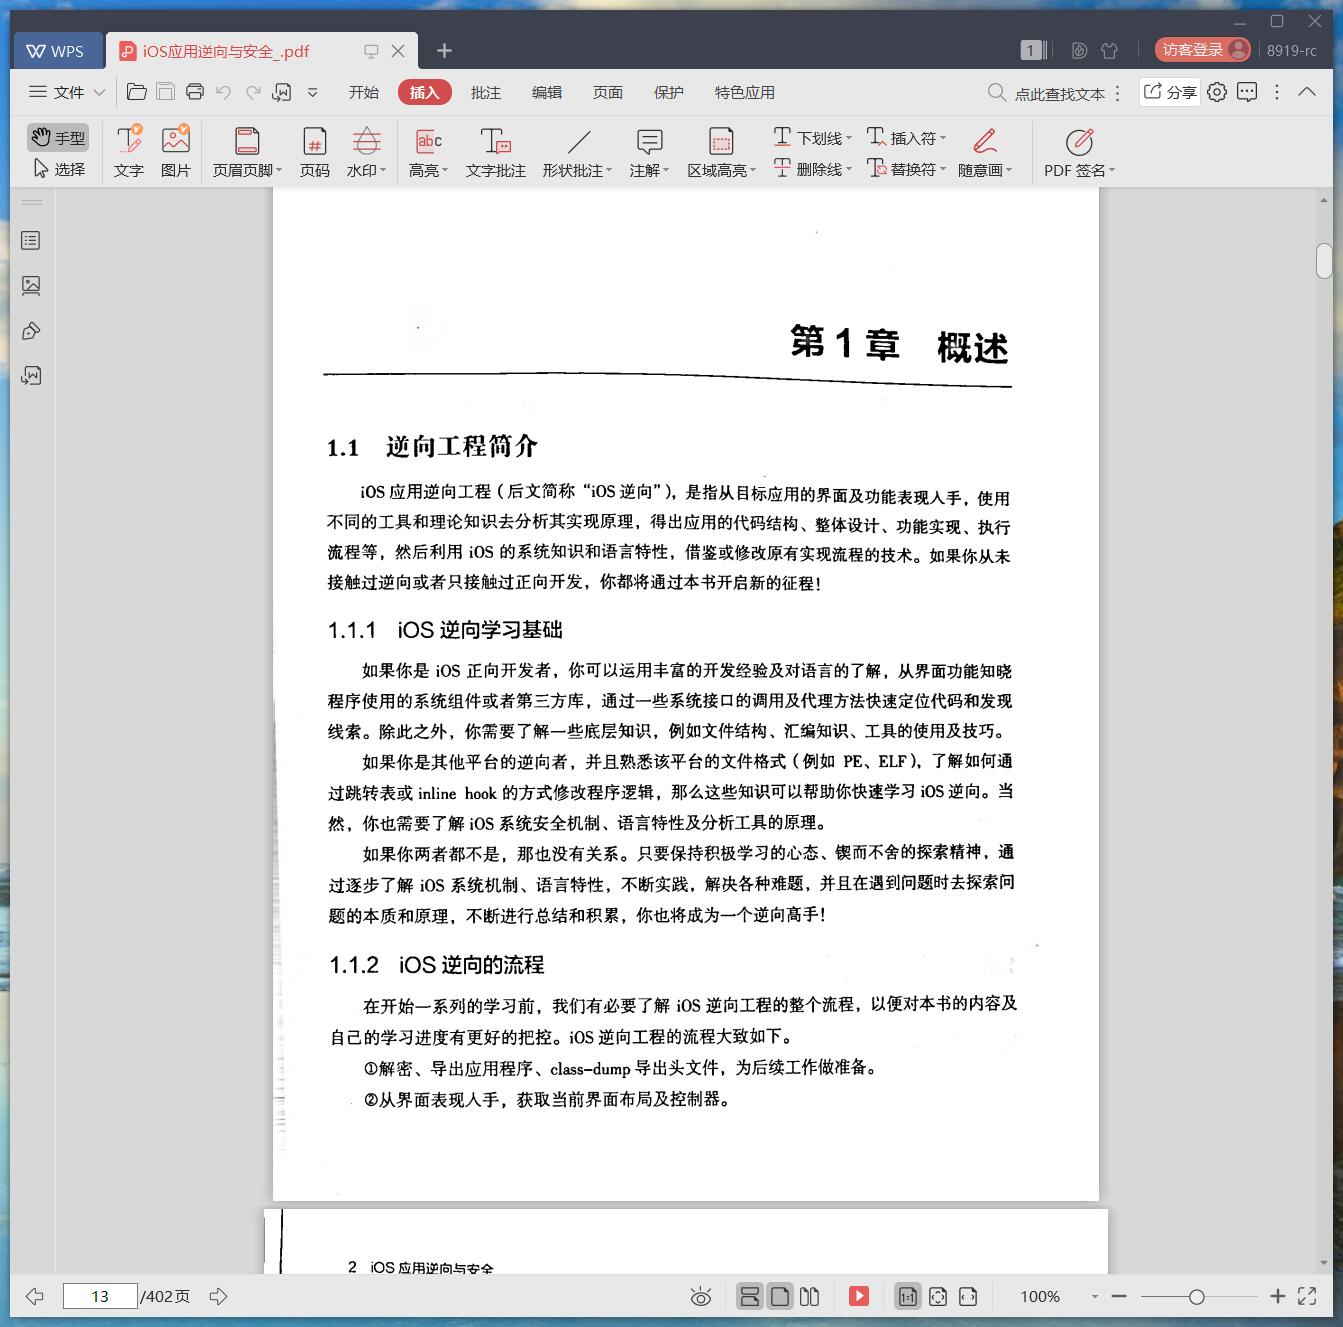Click the 分享 share button
The height and width of the screenshot is (1327, 1343).
point(1170,92)
